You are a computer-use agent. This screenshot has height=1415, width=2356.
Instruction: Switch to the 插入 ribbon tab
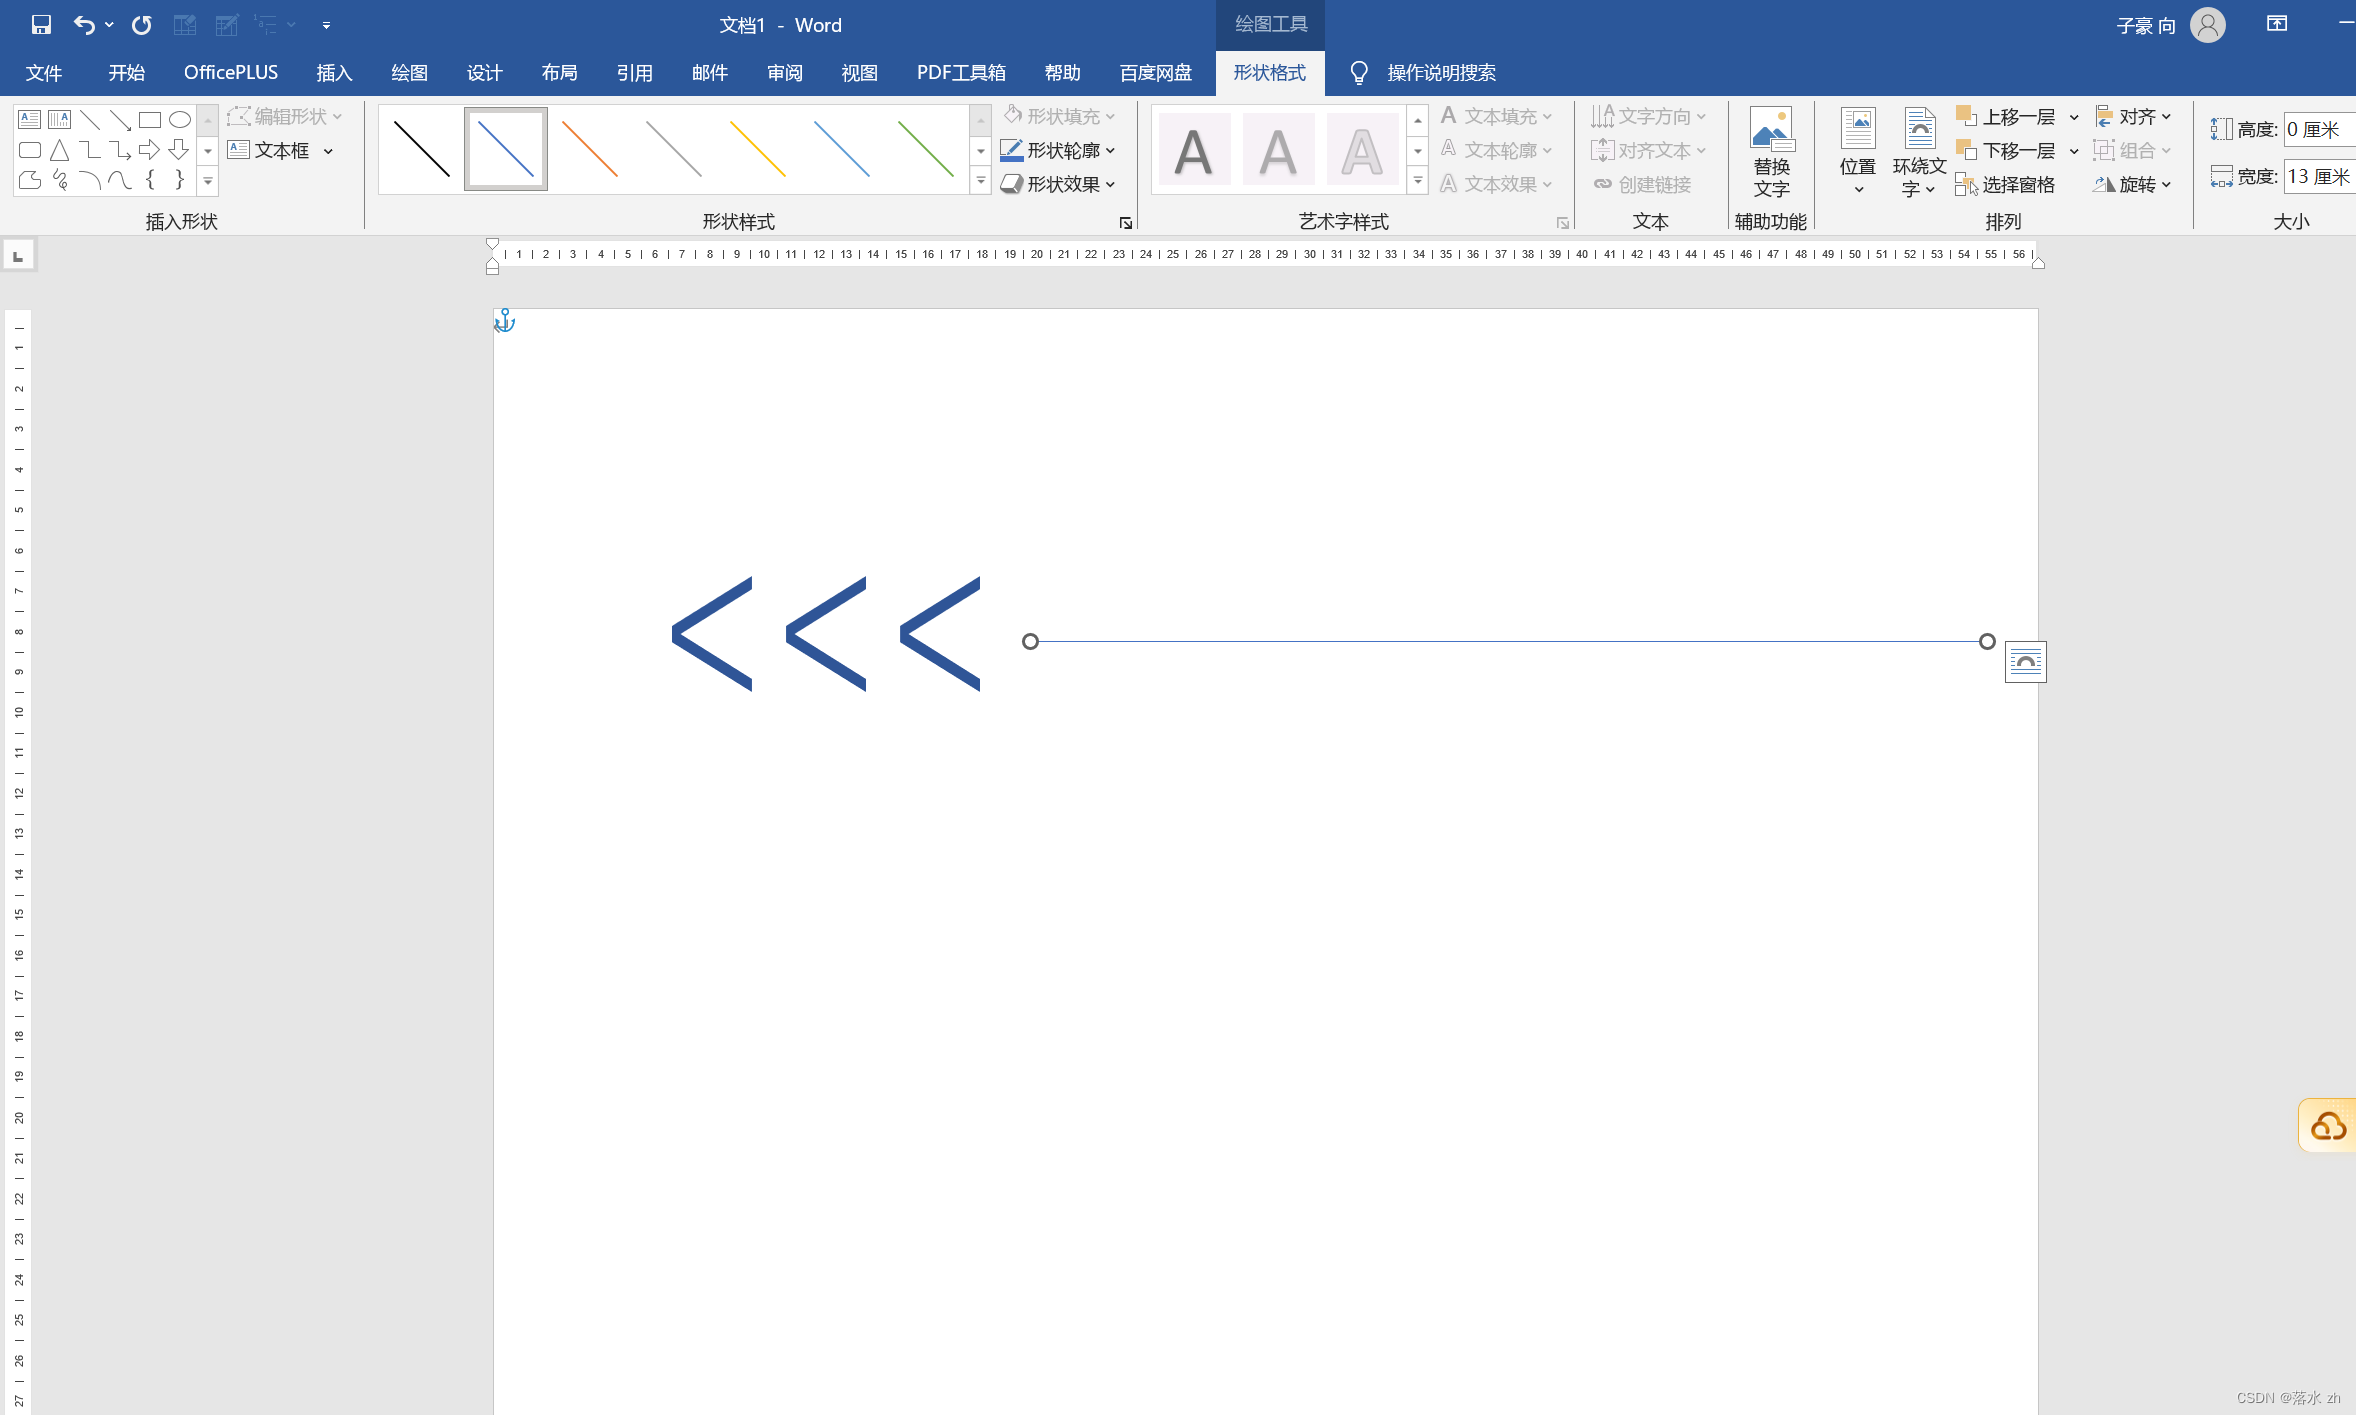pyautogui.click(x=334, y=73)
